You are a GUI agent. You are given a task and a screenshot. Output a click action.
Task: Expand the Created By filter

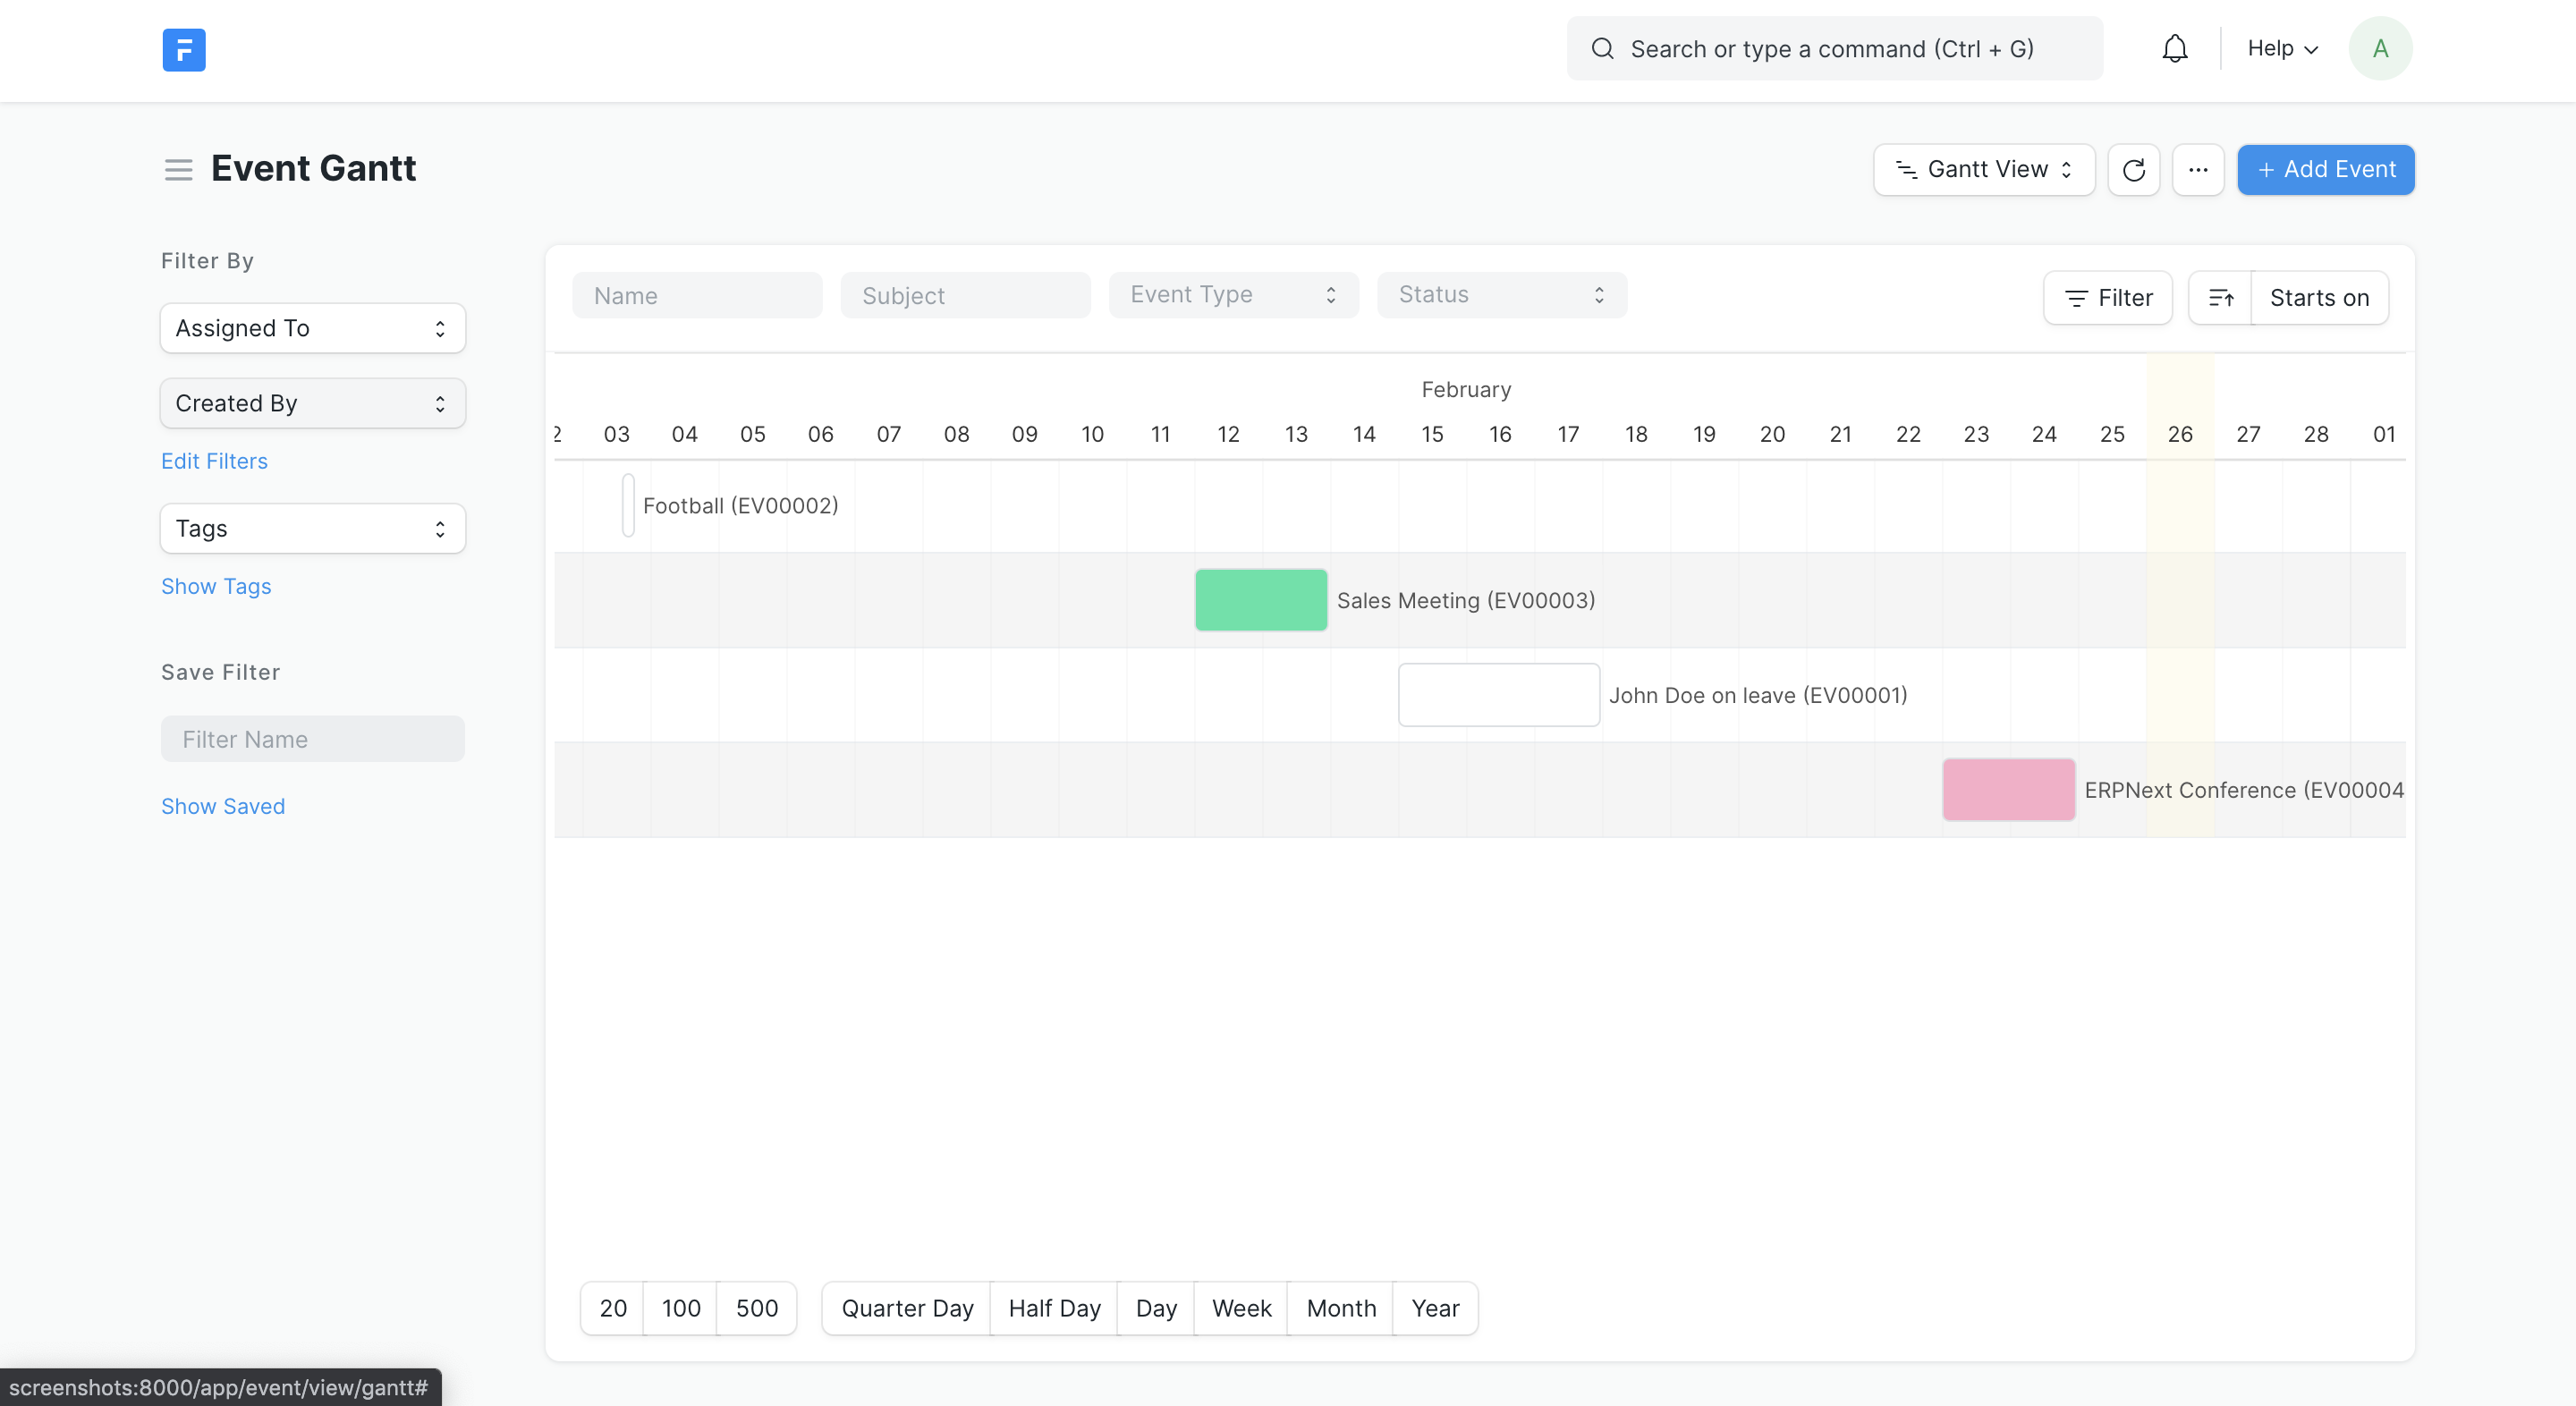[311, 403]
